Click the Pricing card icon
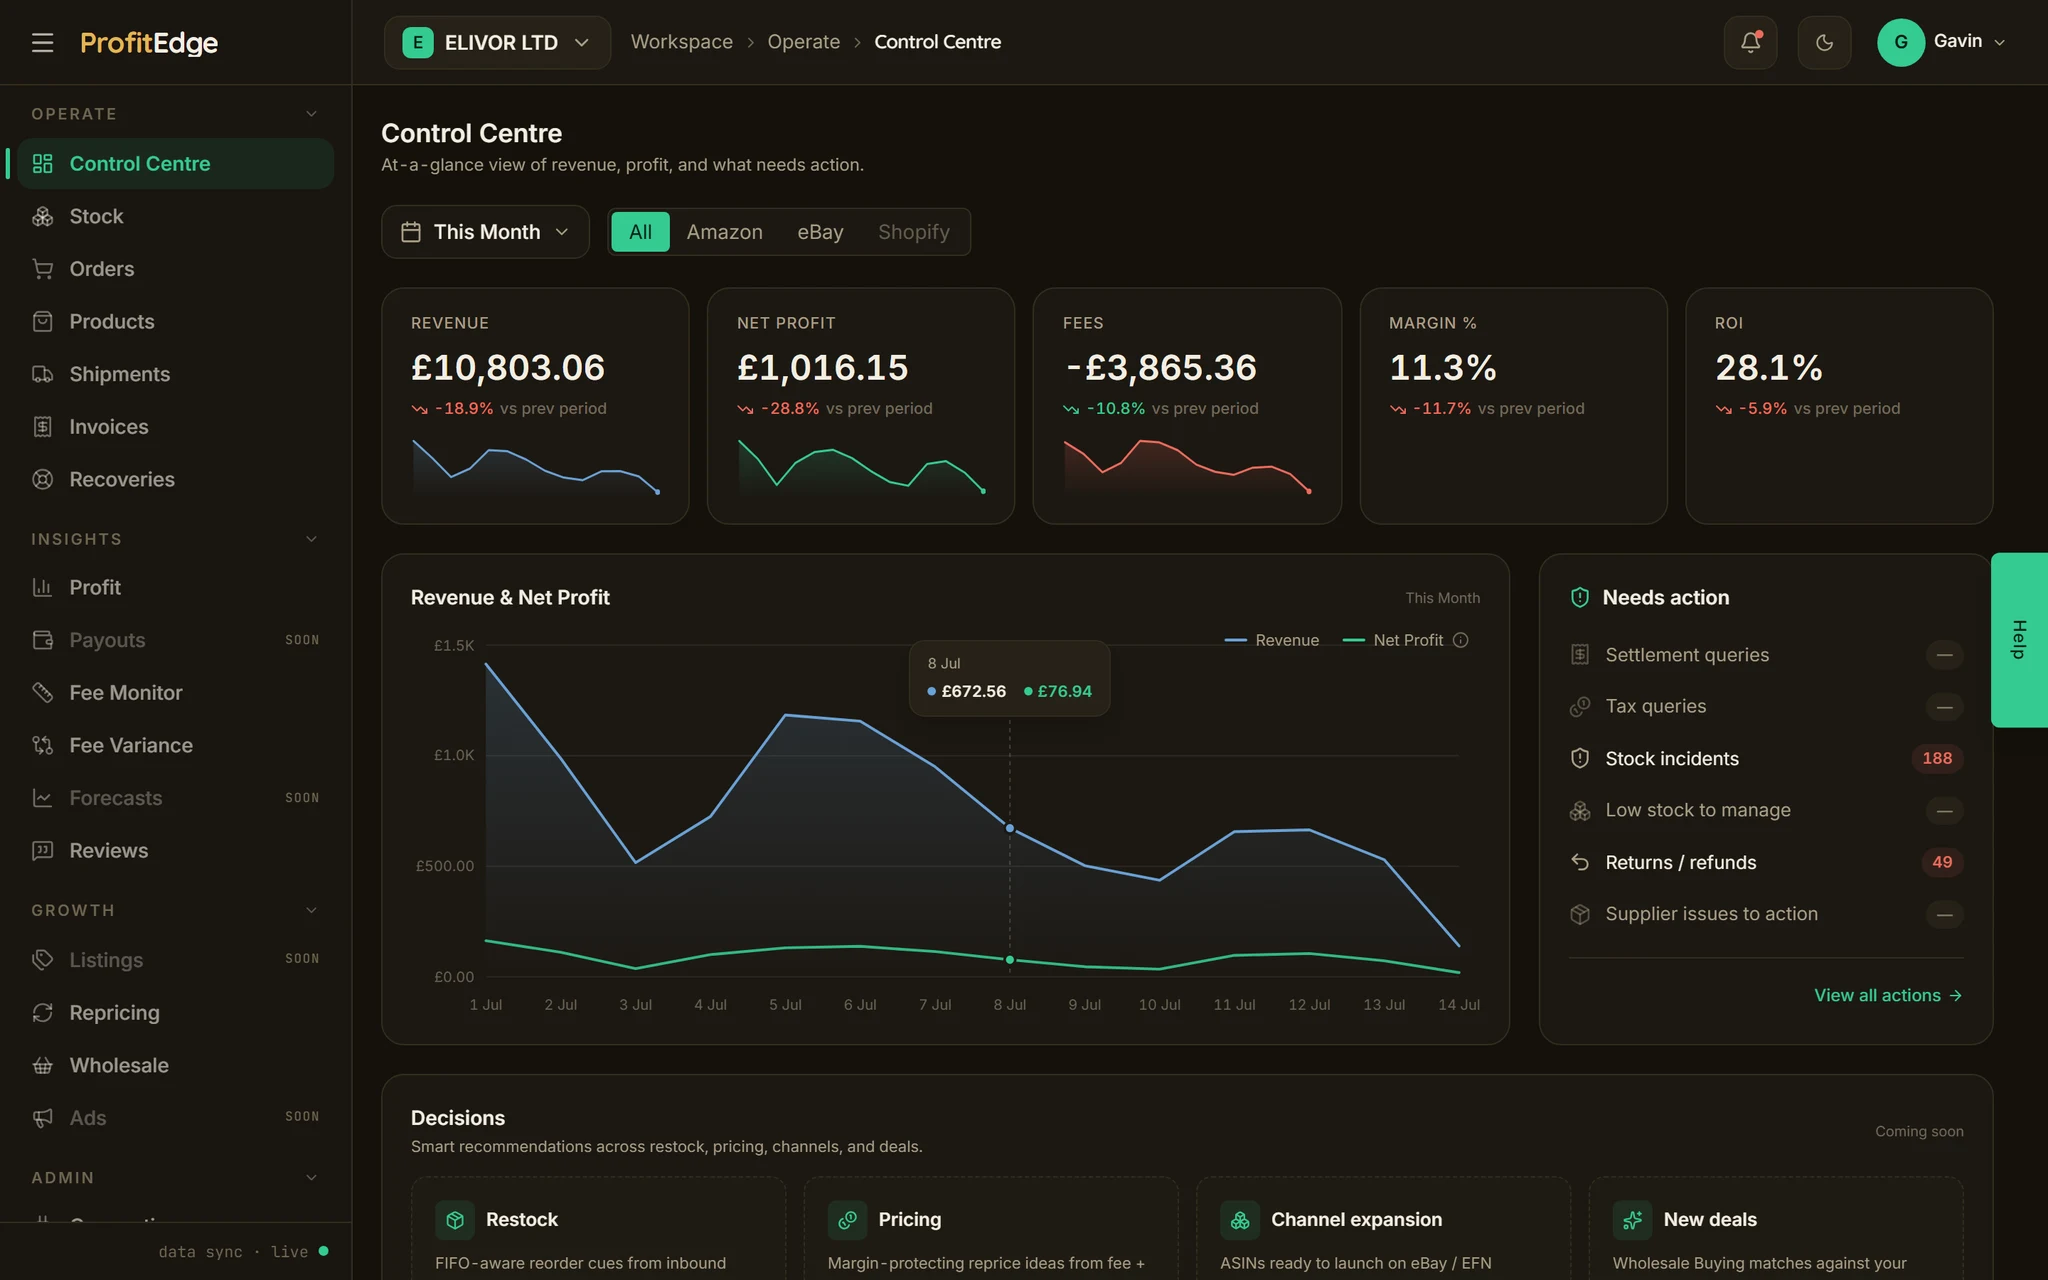This screenshot has width=2048, height=1280. (x=847, y=1220)
